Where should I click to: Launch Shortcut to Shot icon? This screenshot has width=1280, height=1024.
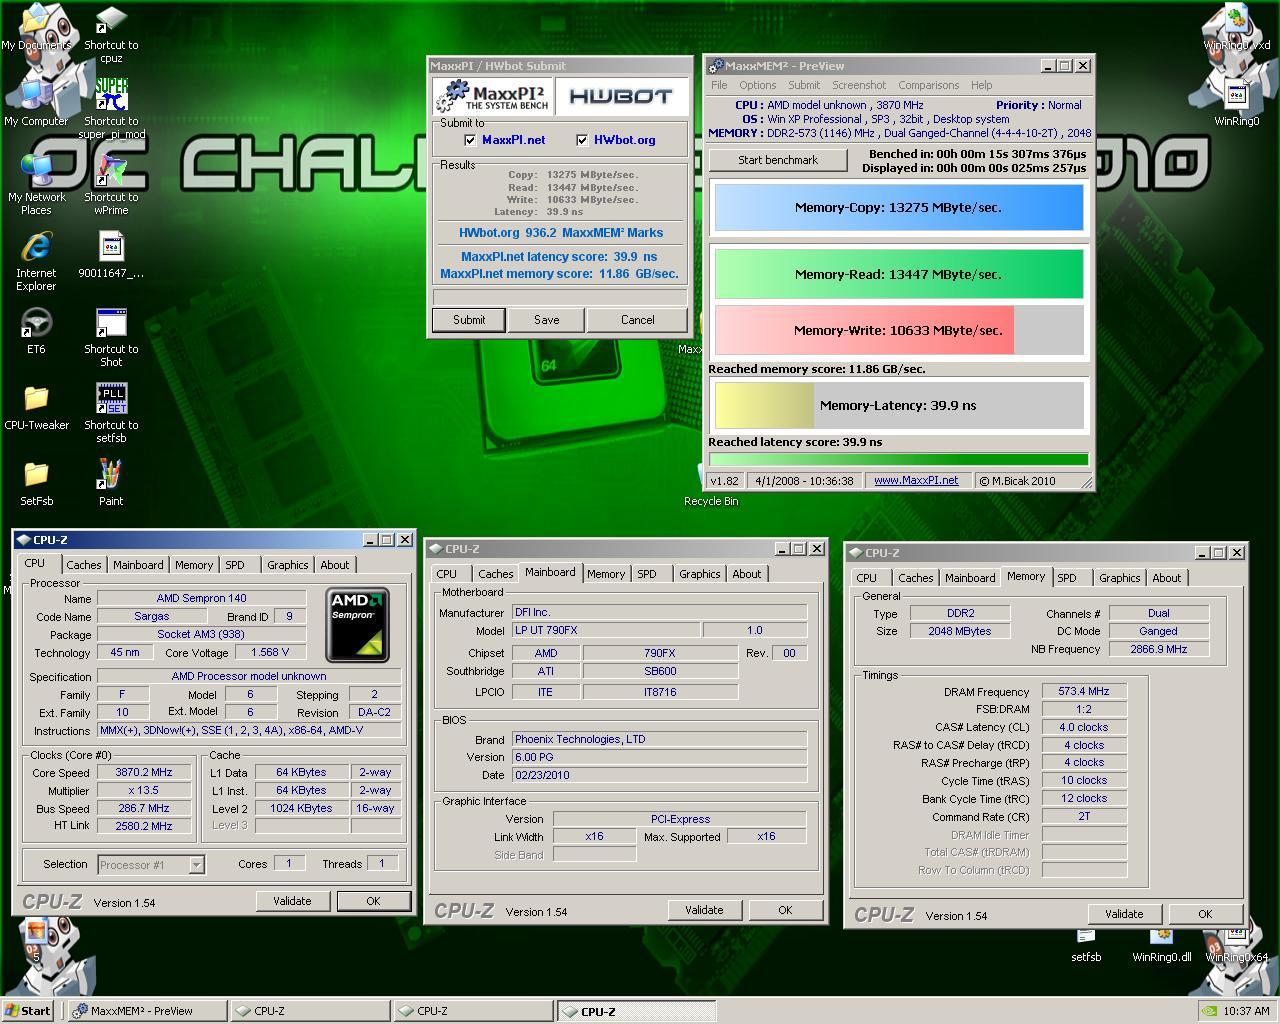coord(111,337)
